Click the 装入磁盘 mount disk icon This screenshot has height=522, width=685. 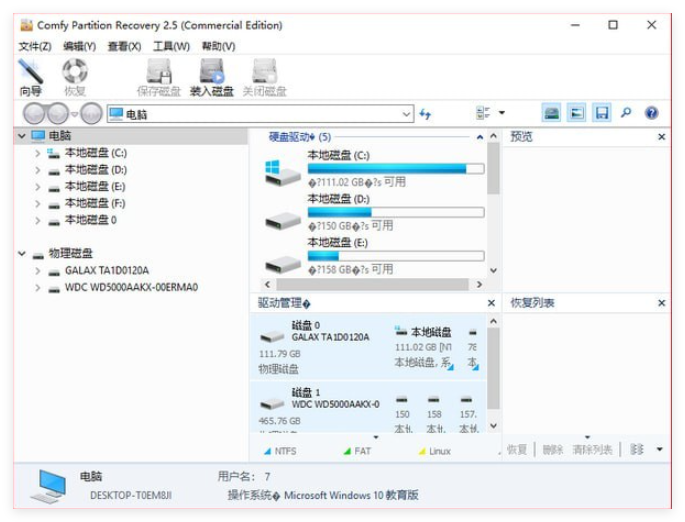coord(211,77)
